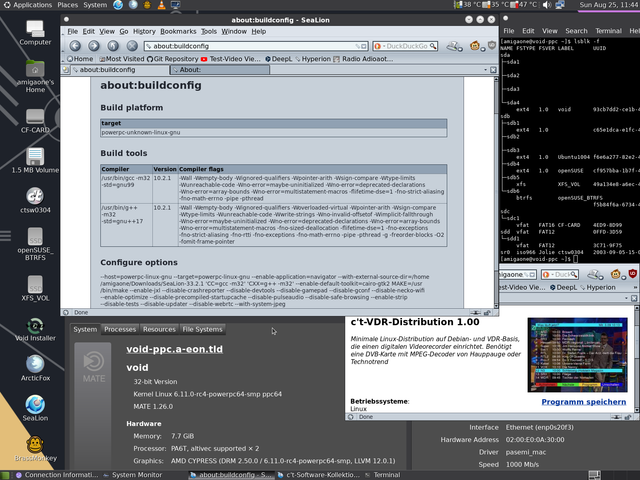Launch BrassMonkey from the desktop
Viewport: 640px width, 480px height.
click(x=35, y=448)
